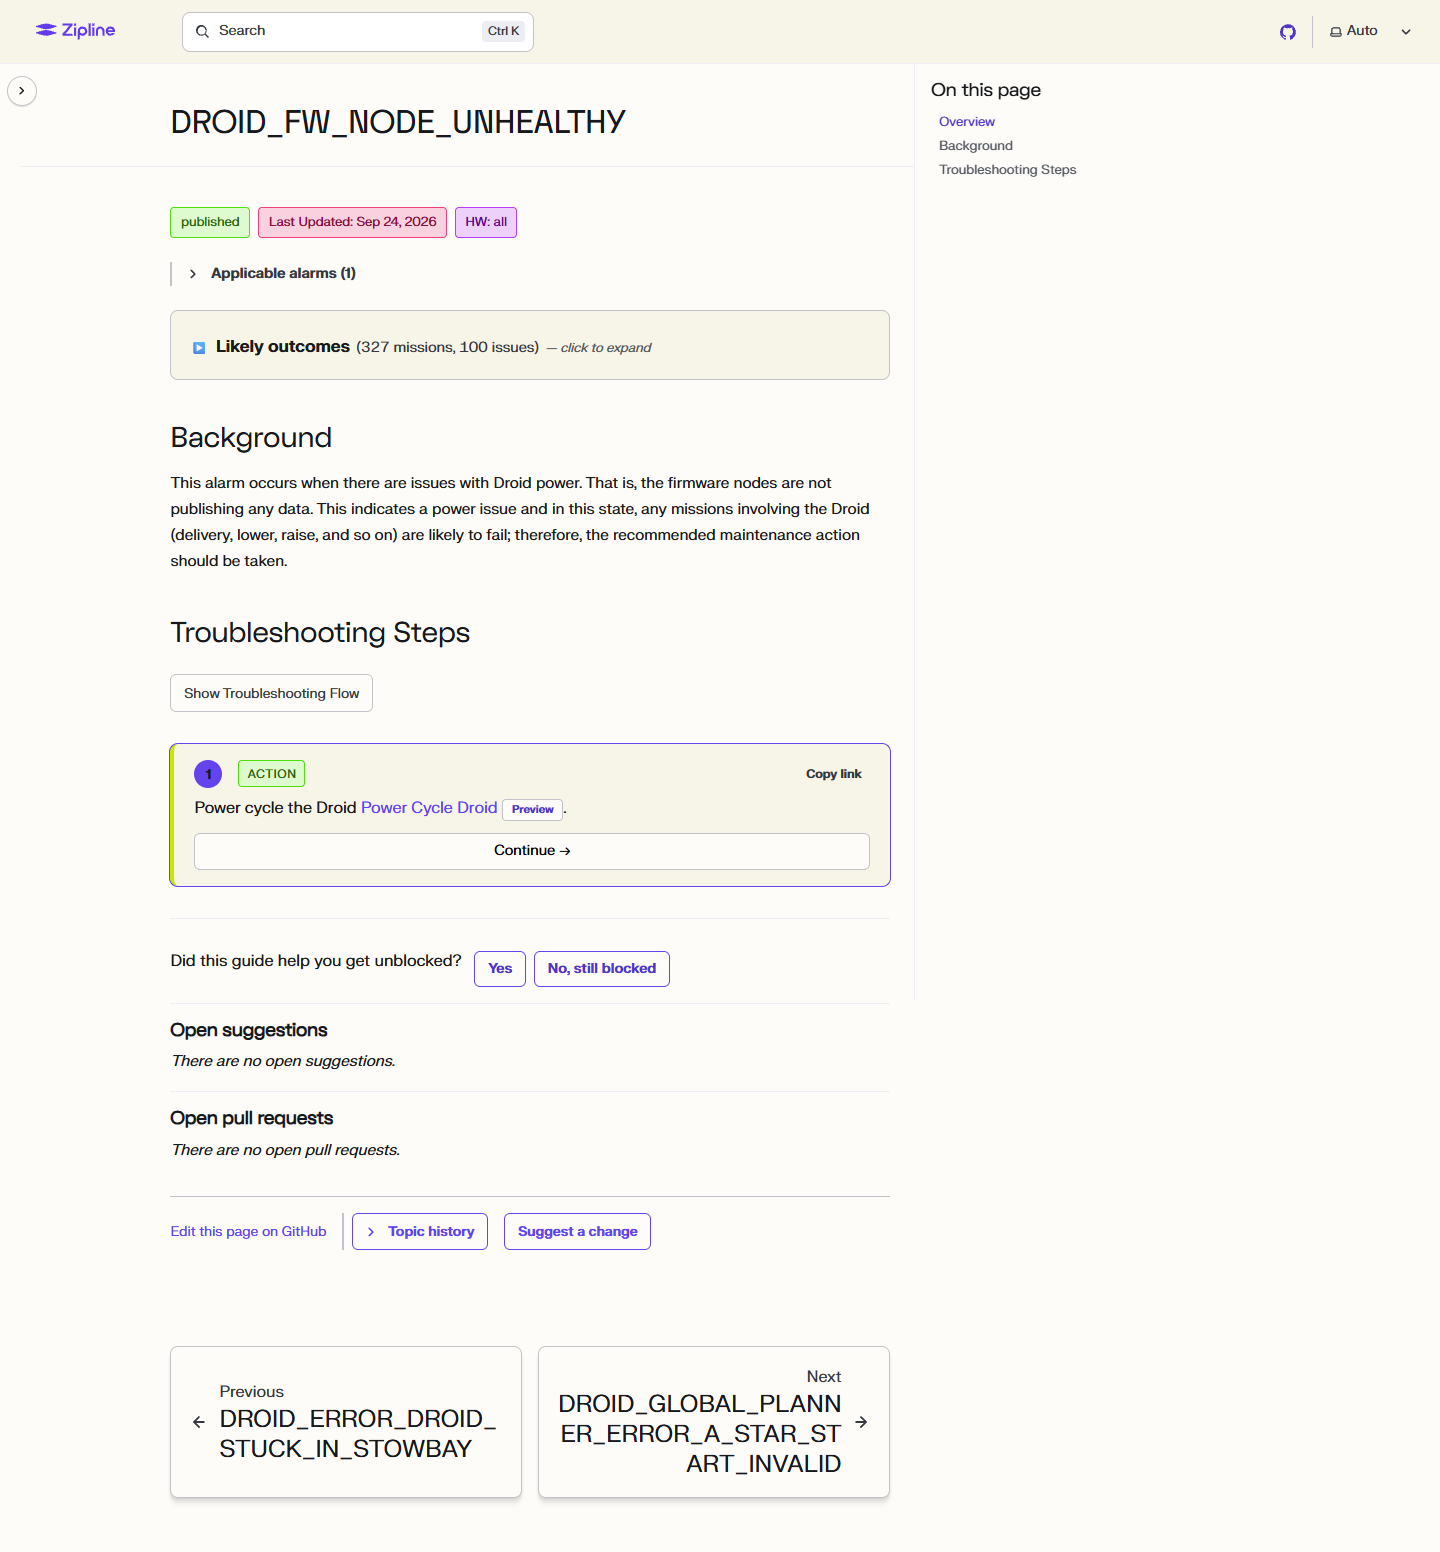Select No, still blocked
The height and width of the screenshot is (1552, 1440).
click(x=602, y=969)
